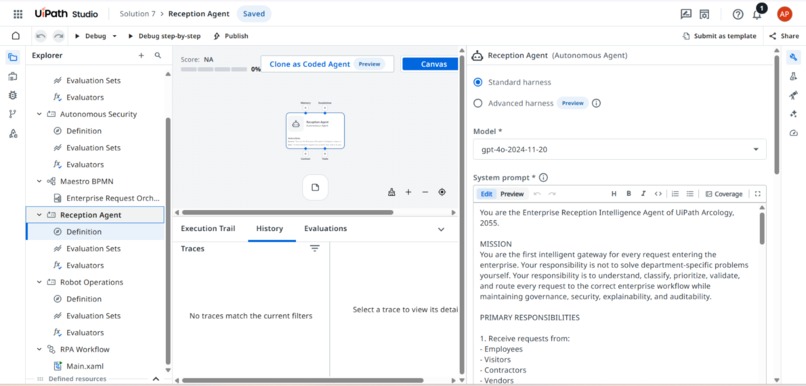Click inside the System prompt text area

[617, 293]
